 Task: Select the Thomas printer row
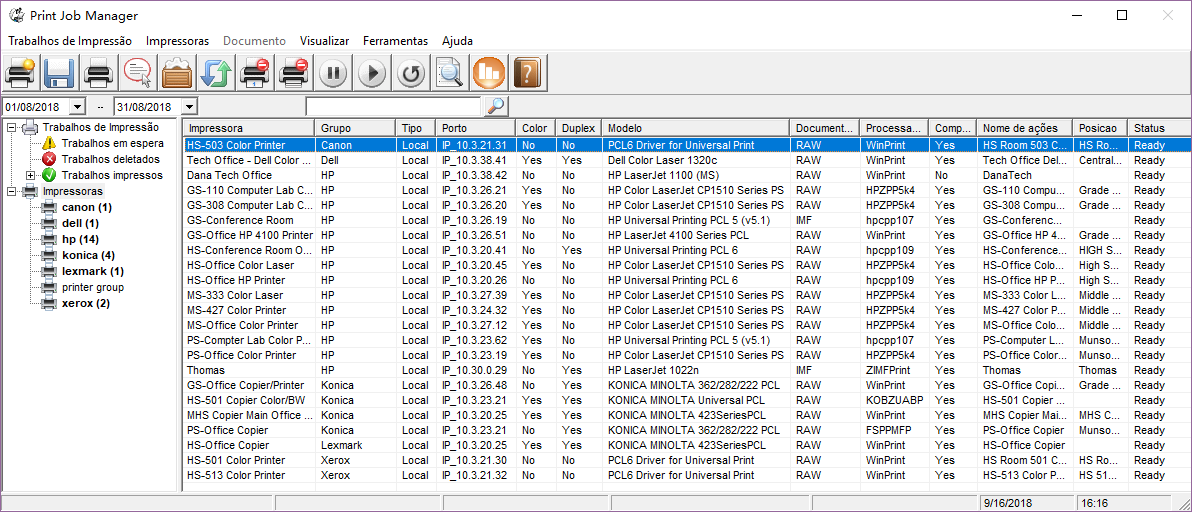[687, 370]
